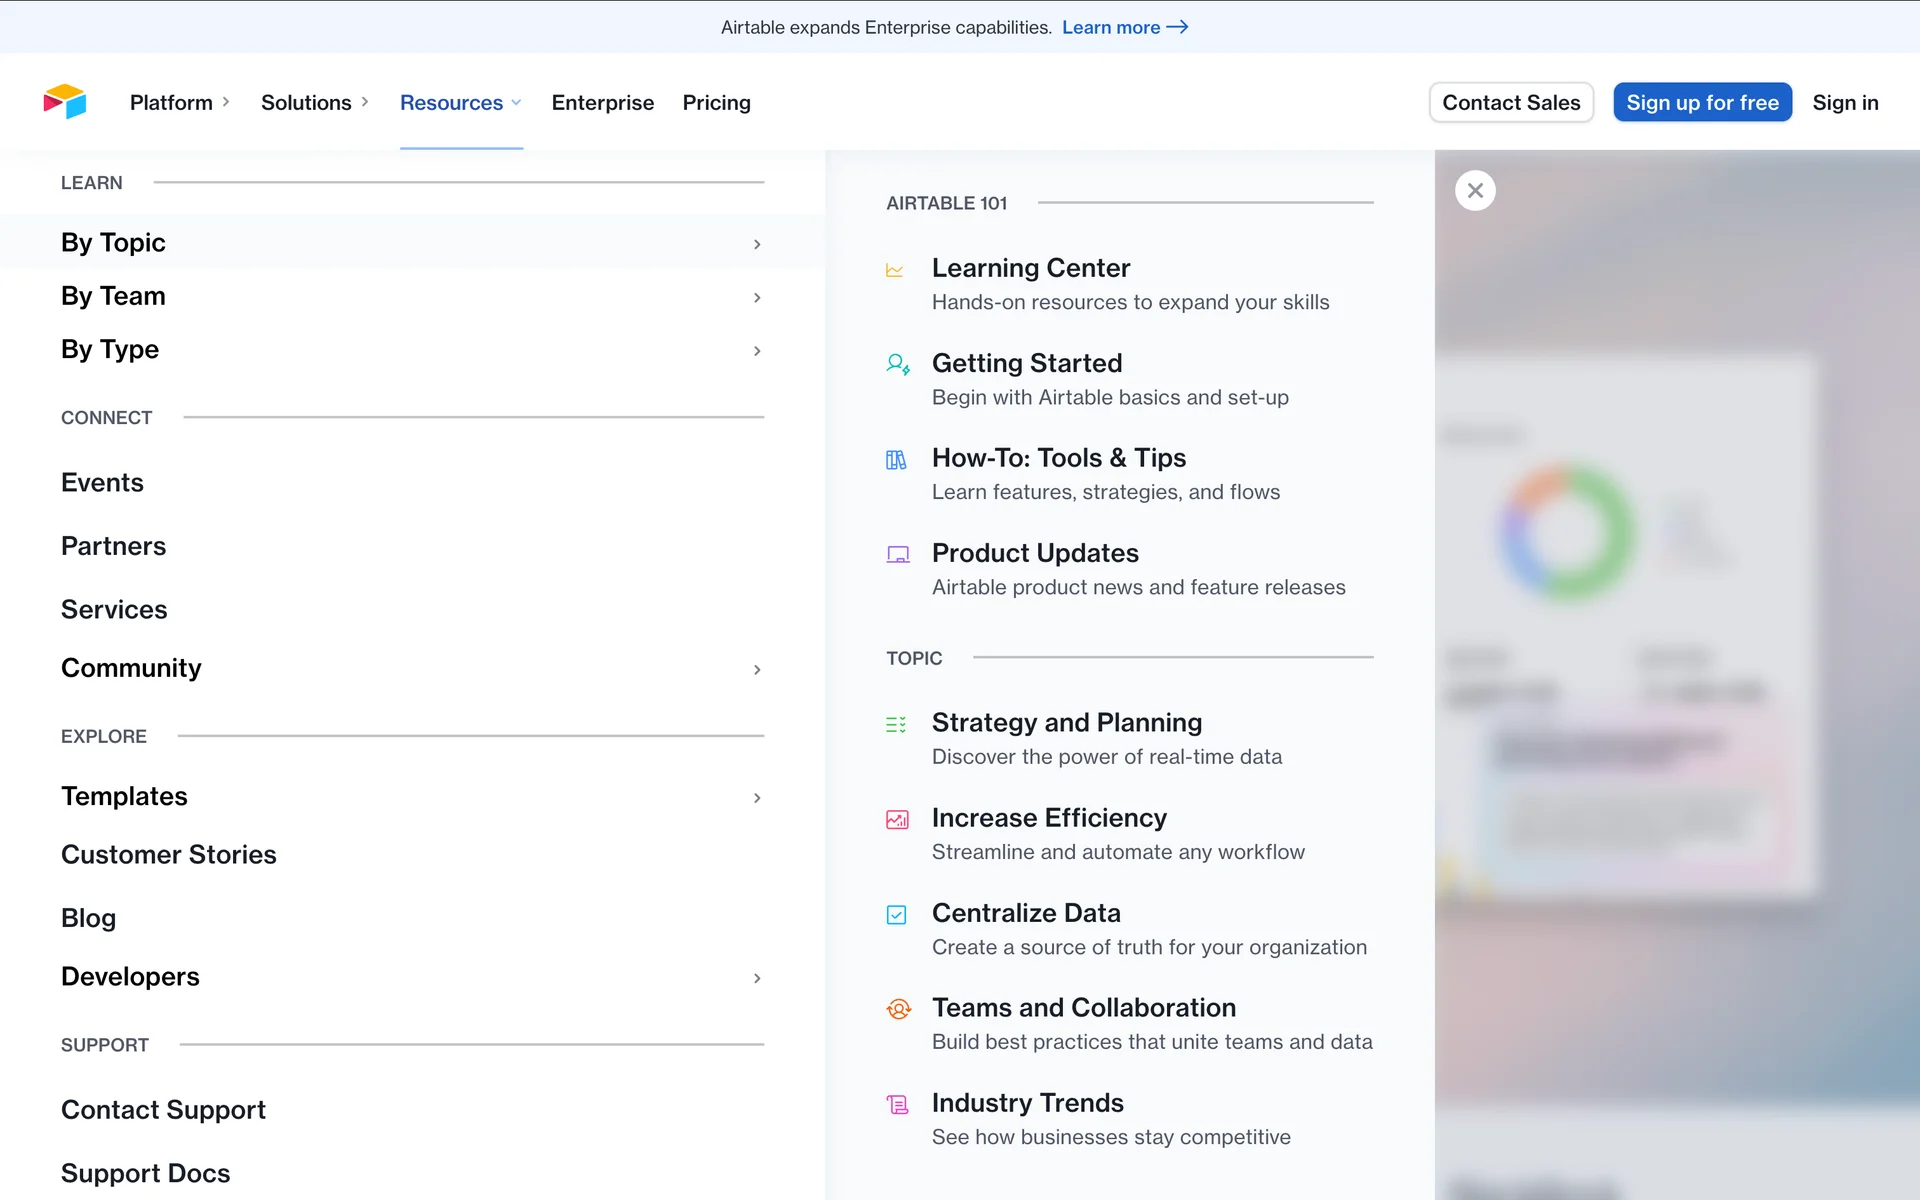Expand the By Type submenu chevron
The image size is (1920, 1200).
point(757,351)
